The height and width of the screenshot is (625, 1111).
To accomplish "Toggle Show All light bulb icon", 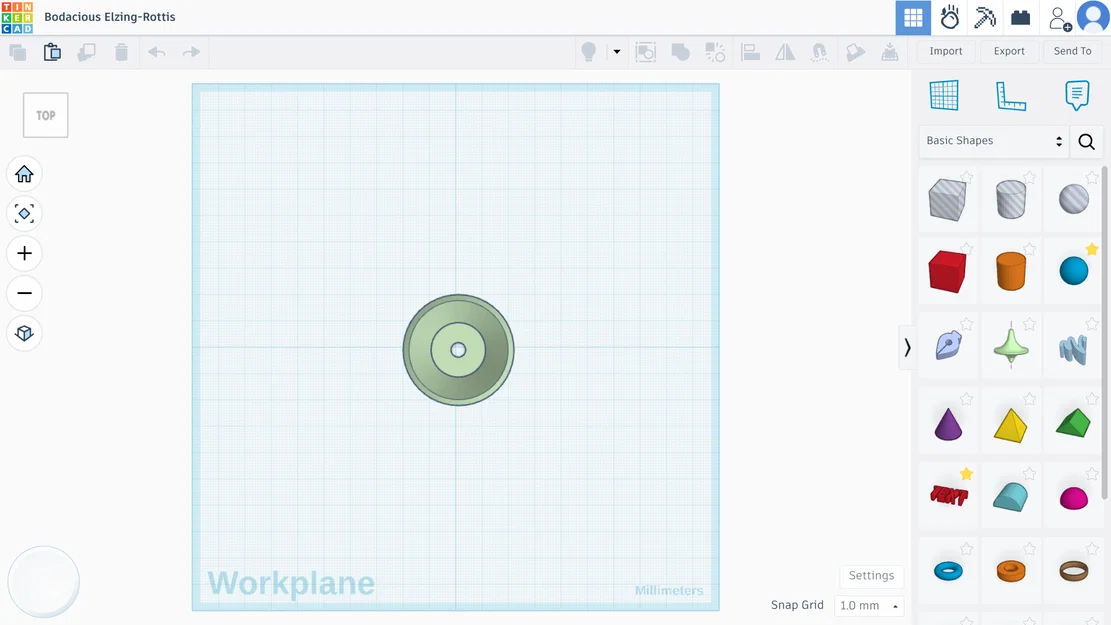I will pos(588,52).
